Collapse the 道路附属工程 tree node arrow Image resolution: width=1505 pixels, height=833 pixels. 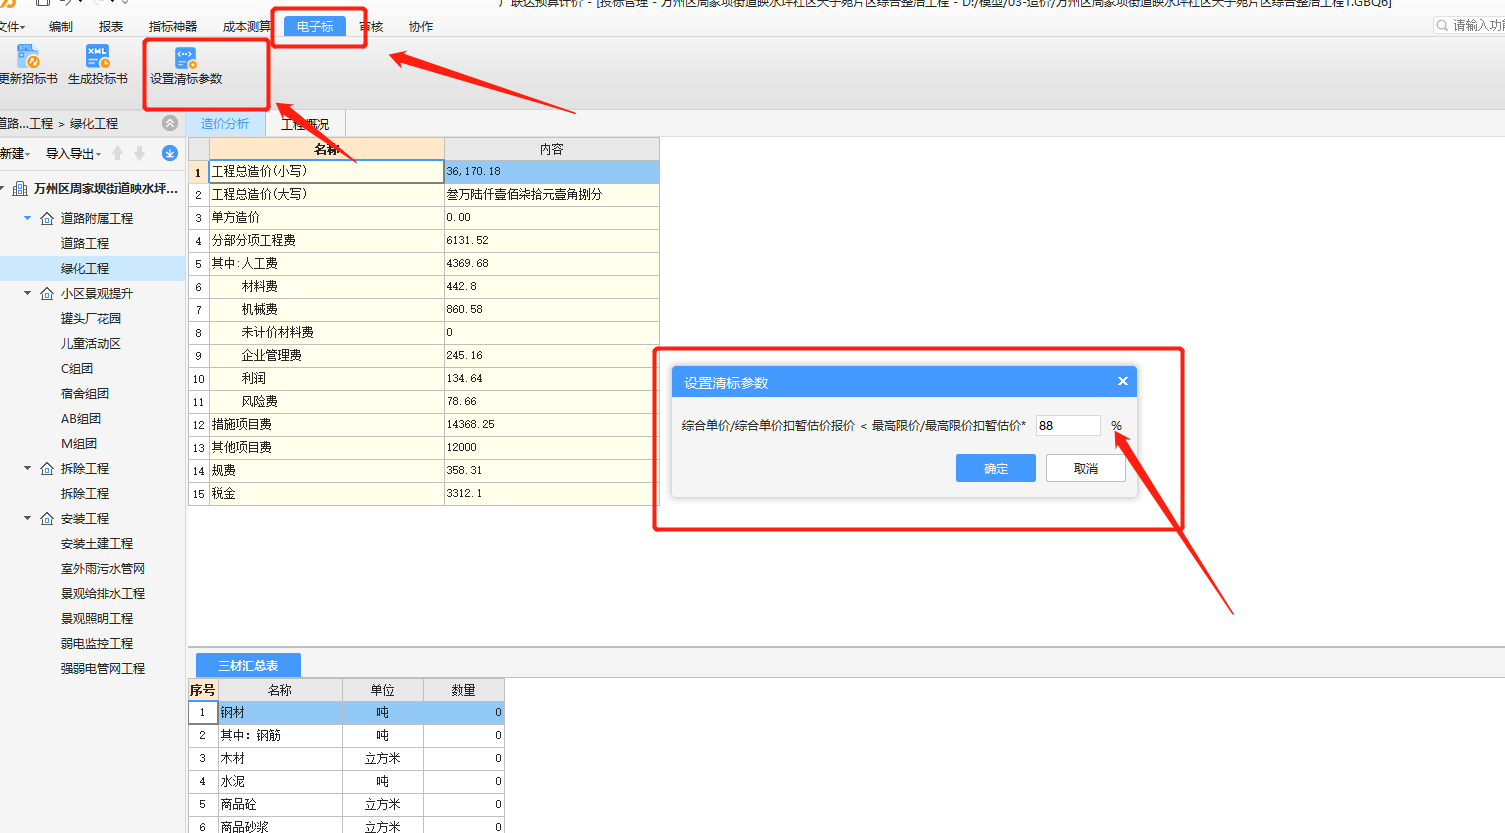[28, 218]
